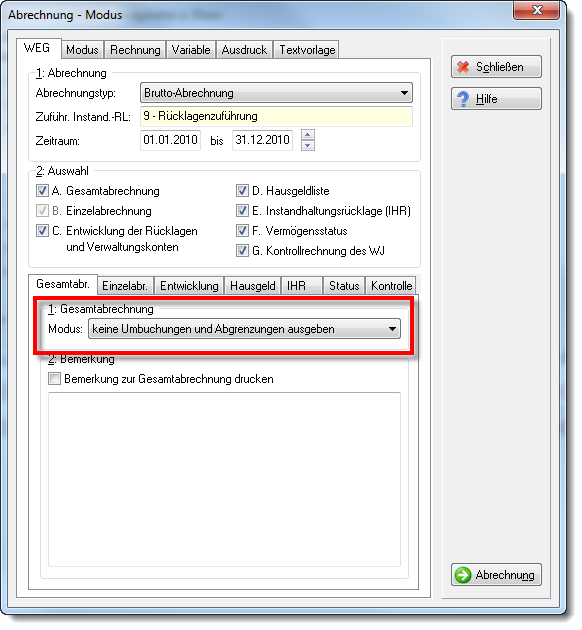
Task: Click the Zuführ. Instand.-RL field
Action: pyautogui.click(x=276, y=117)
